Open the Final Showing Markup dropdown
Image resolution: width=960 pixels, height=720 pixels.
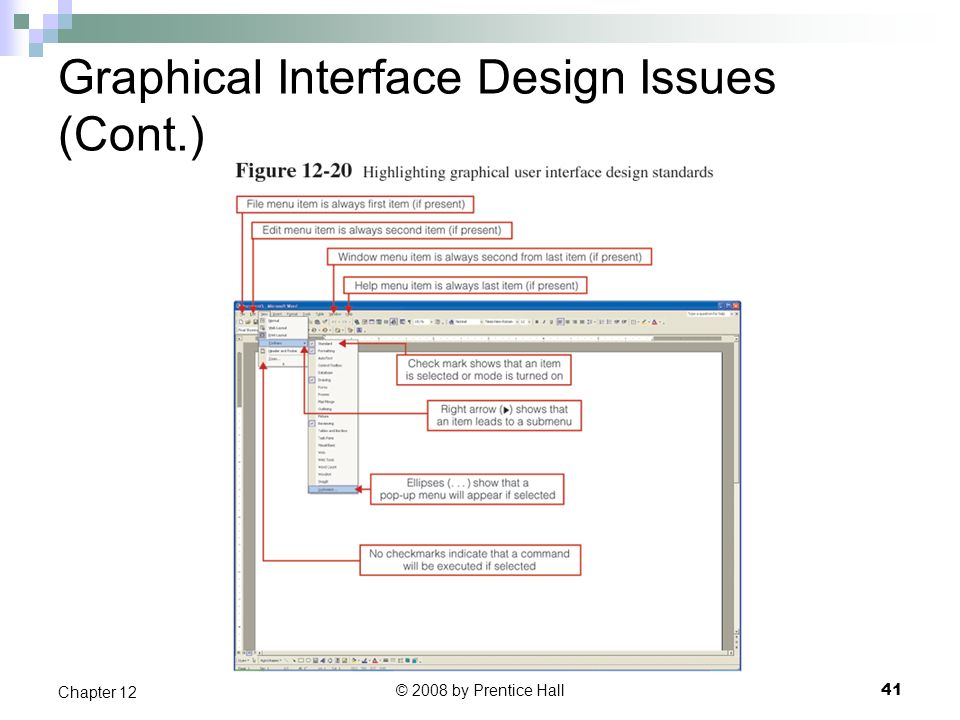[247, 330]
